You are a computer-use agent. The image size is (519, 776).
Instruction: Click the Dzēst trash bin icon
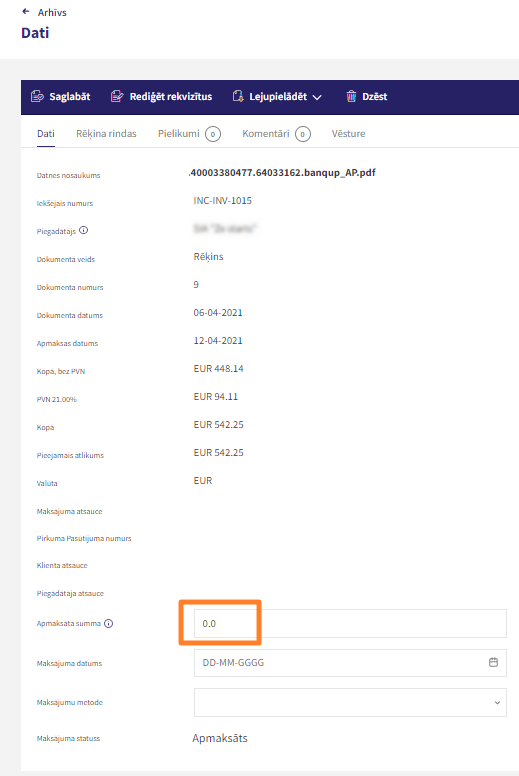(x=351, y=97)
